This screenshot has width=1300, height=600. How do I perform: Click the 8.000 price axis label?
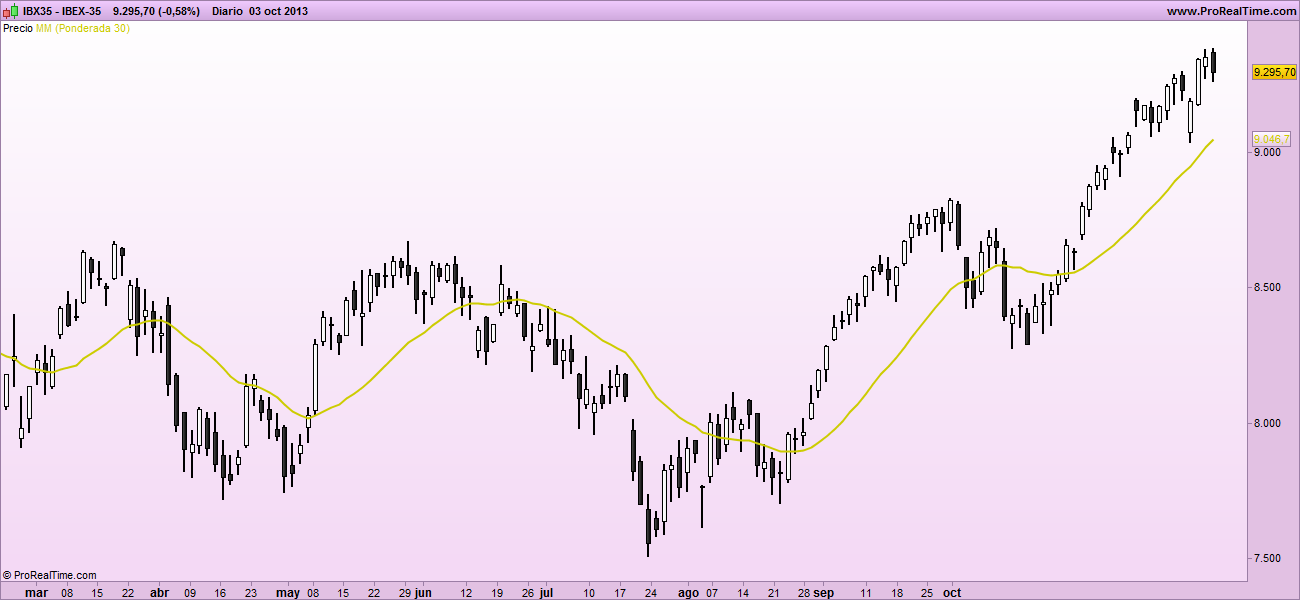tap(1266, 423)
